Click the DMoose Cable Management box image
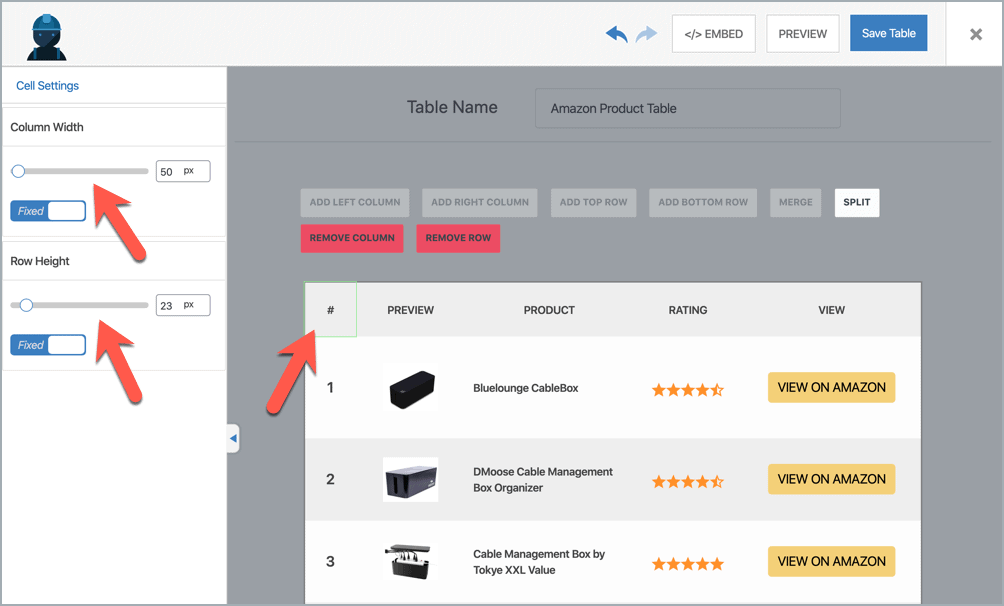This screenshot has width=1004, height=606. (x=410, y=479)
